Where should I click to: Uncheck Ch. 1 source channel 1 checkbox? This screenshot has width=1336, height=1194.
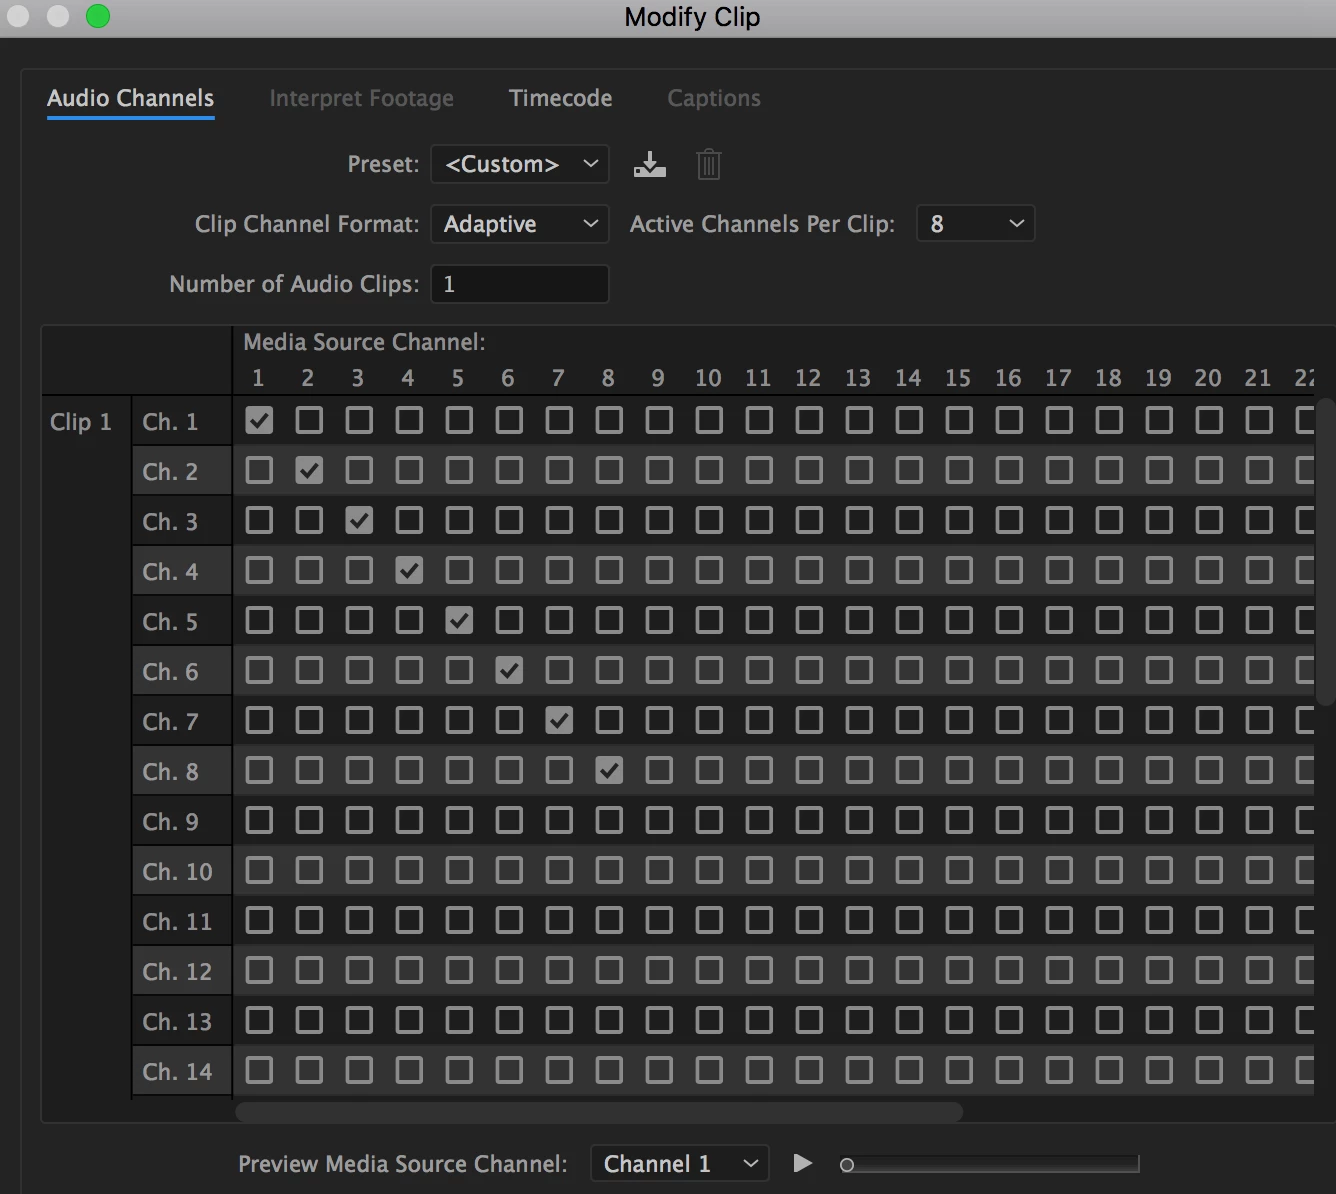click(259, 420)
